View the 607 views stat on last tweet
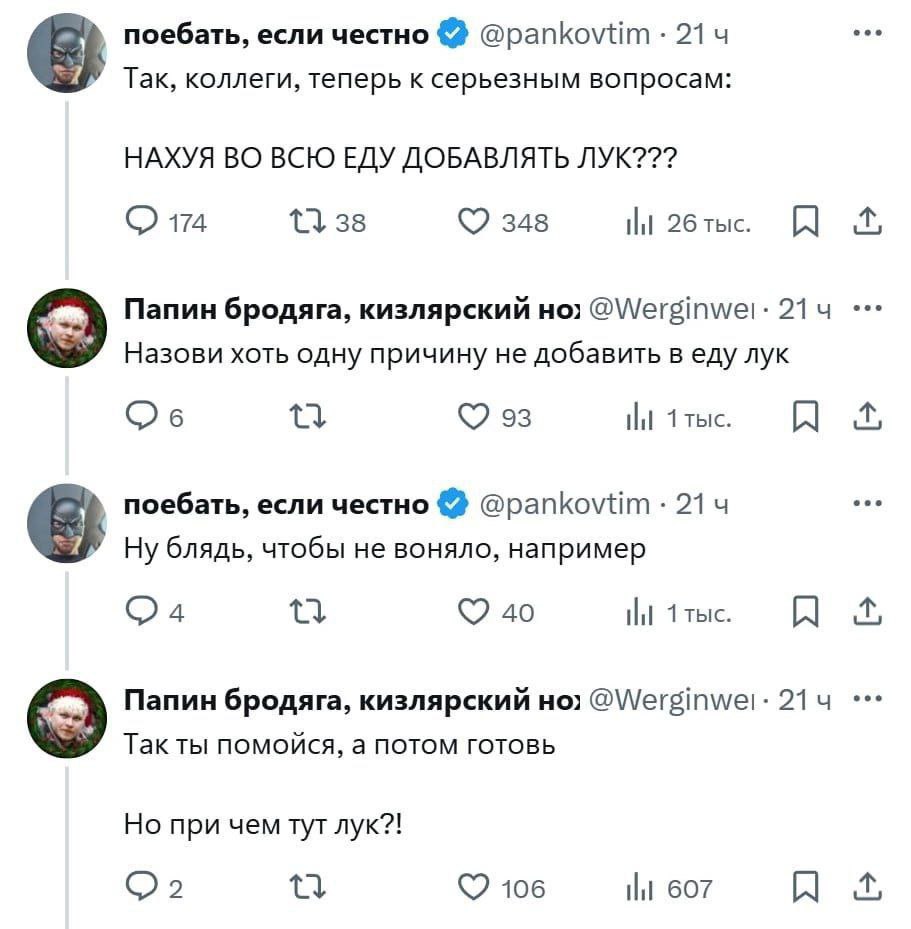Image resolution: width=911 pixels, height=929 pixels. 669,889
